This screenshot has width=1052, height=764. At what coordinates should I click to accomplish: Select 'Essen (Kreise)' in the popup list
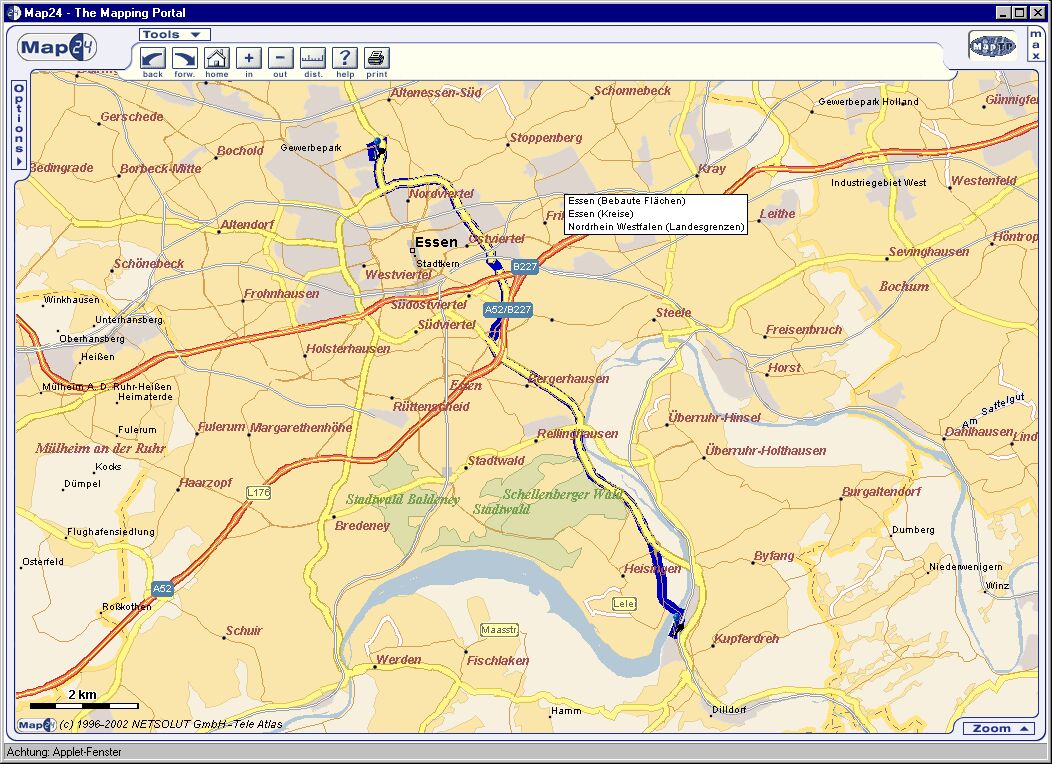click(x=601, y=214)
